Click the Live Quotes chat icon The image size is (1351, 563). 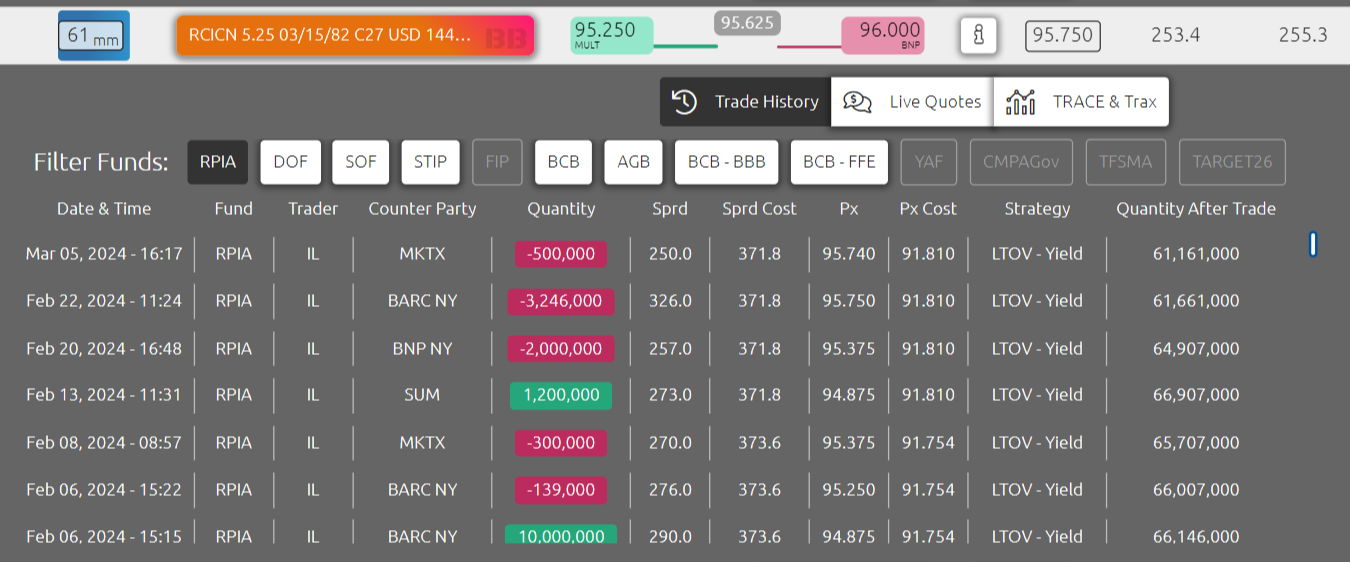[857, 102]
